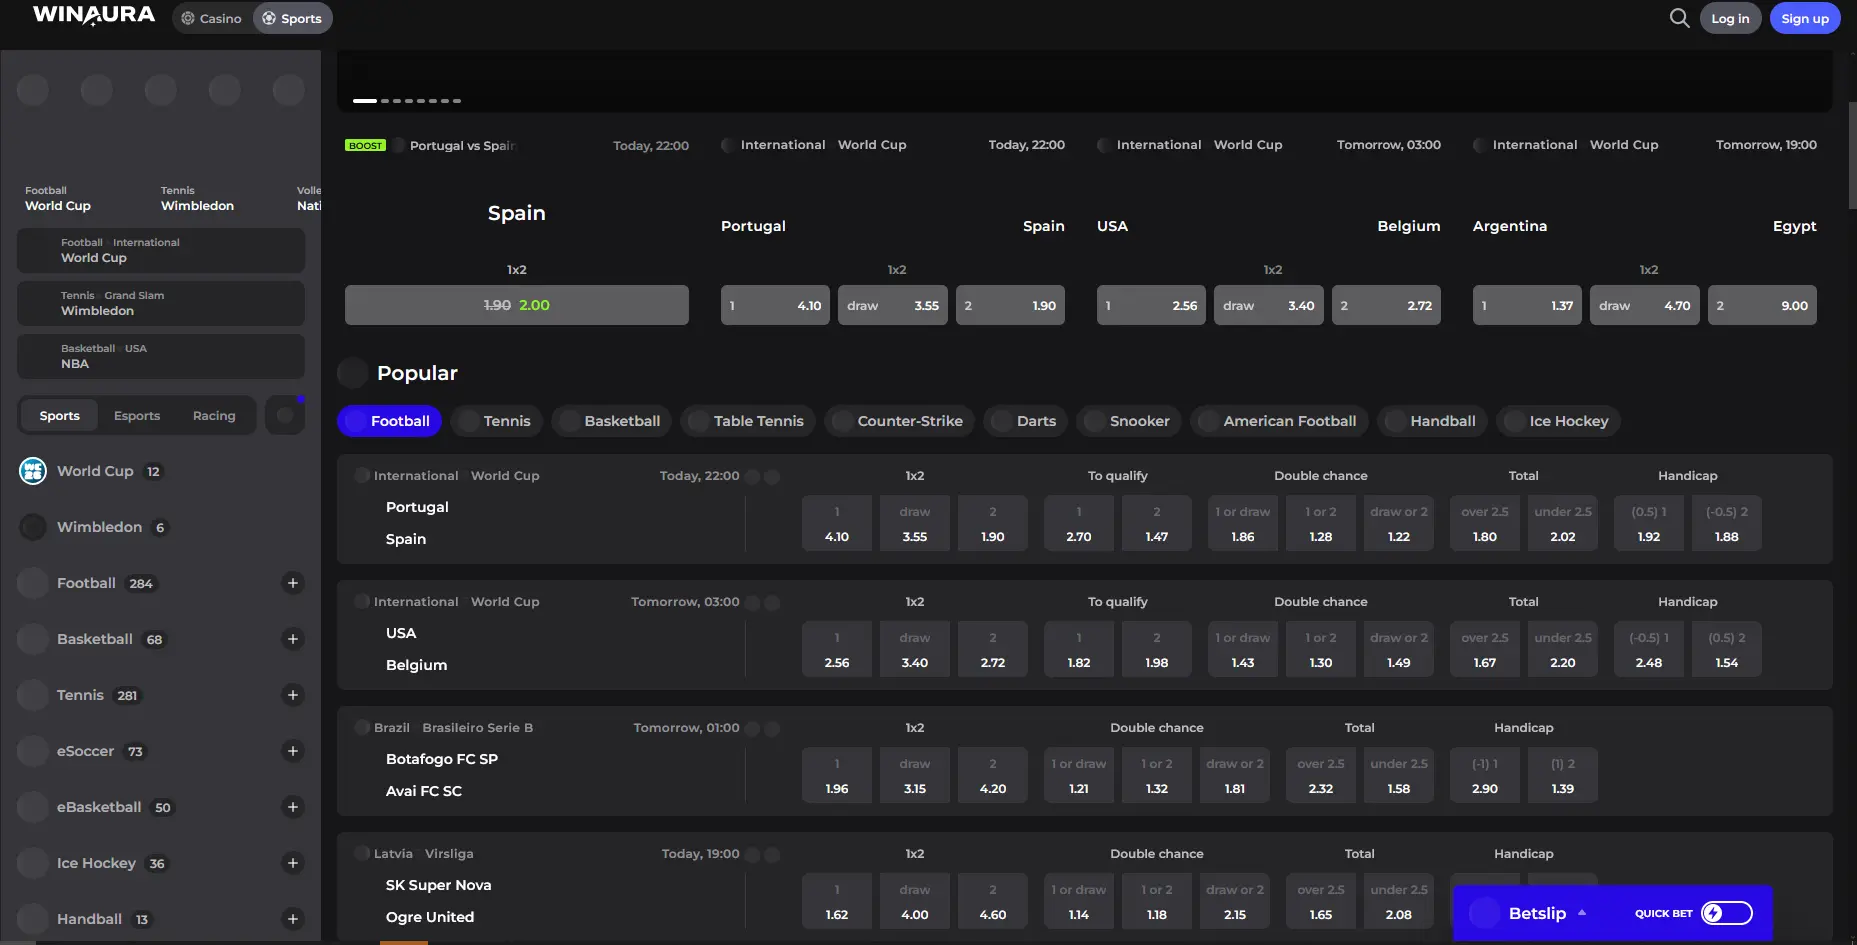Viewport: 1857px width, 945px height.
Task: Choose the Handball popular filter
Action: (1432, 421)
